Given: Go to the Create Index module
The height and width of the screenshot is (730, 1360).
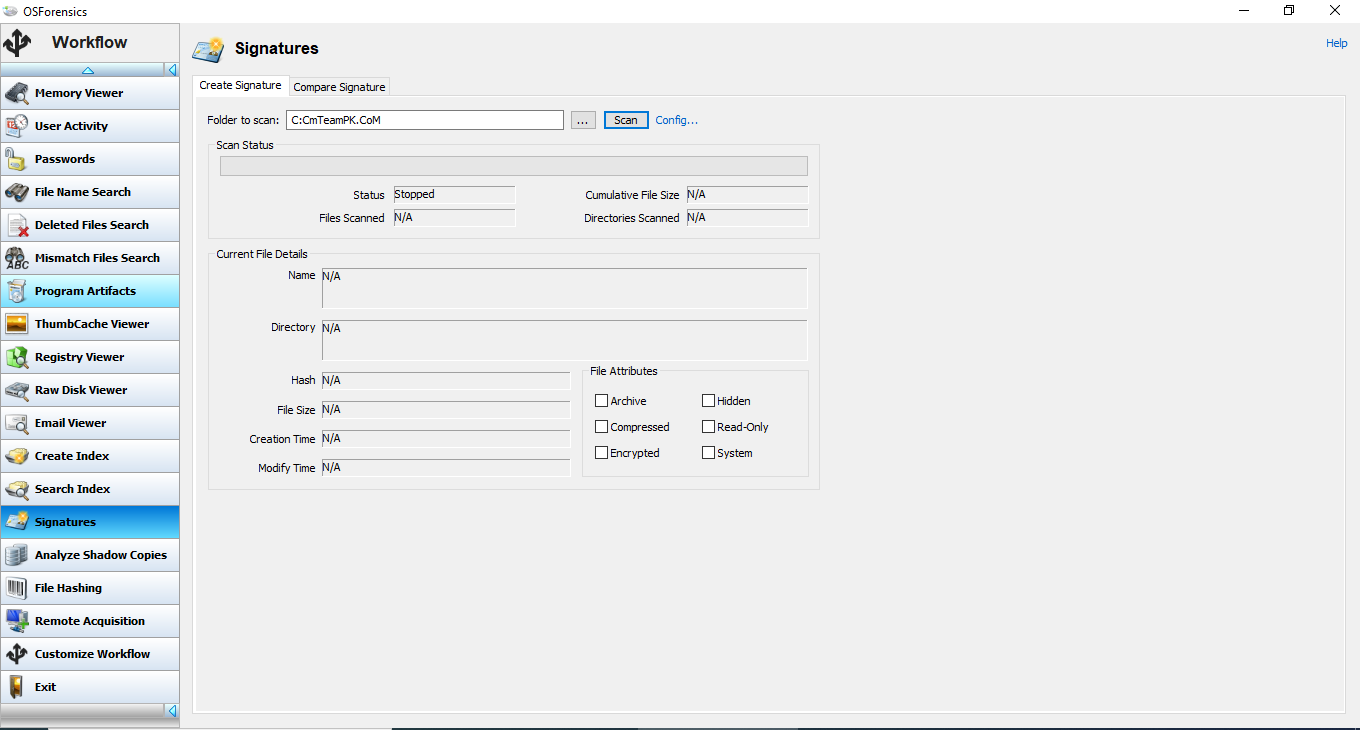Looking at the screenshot, I should click(x=90, y=456).
